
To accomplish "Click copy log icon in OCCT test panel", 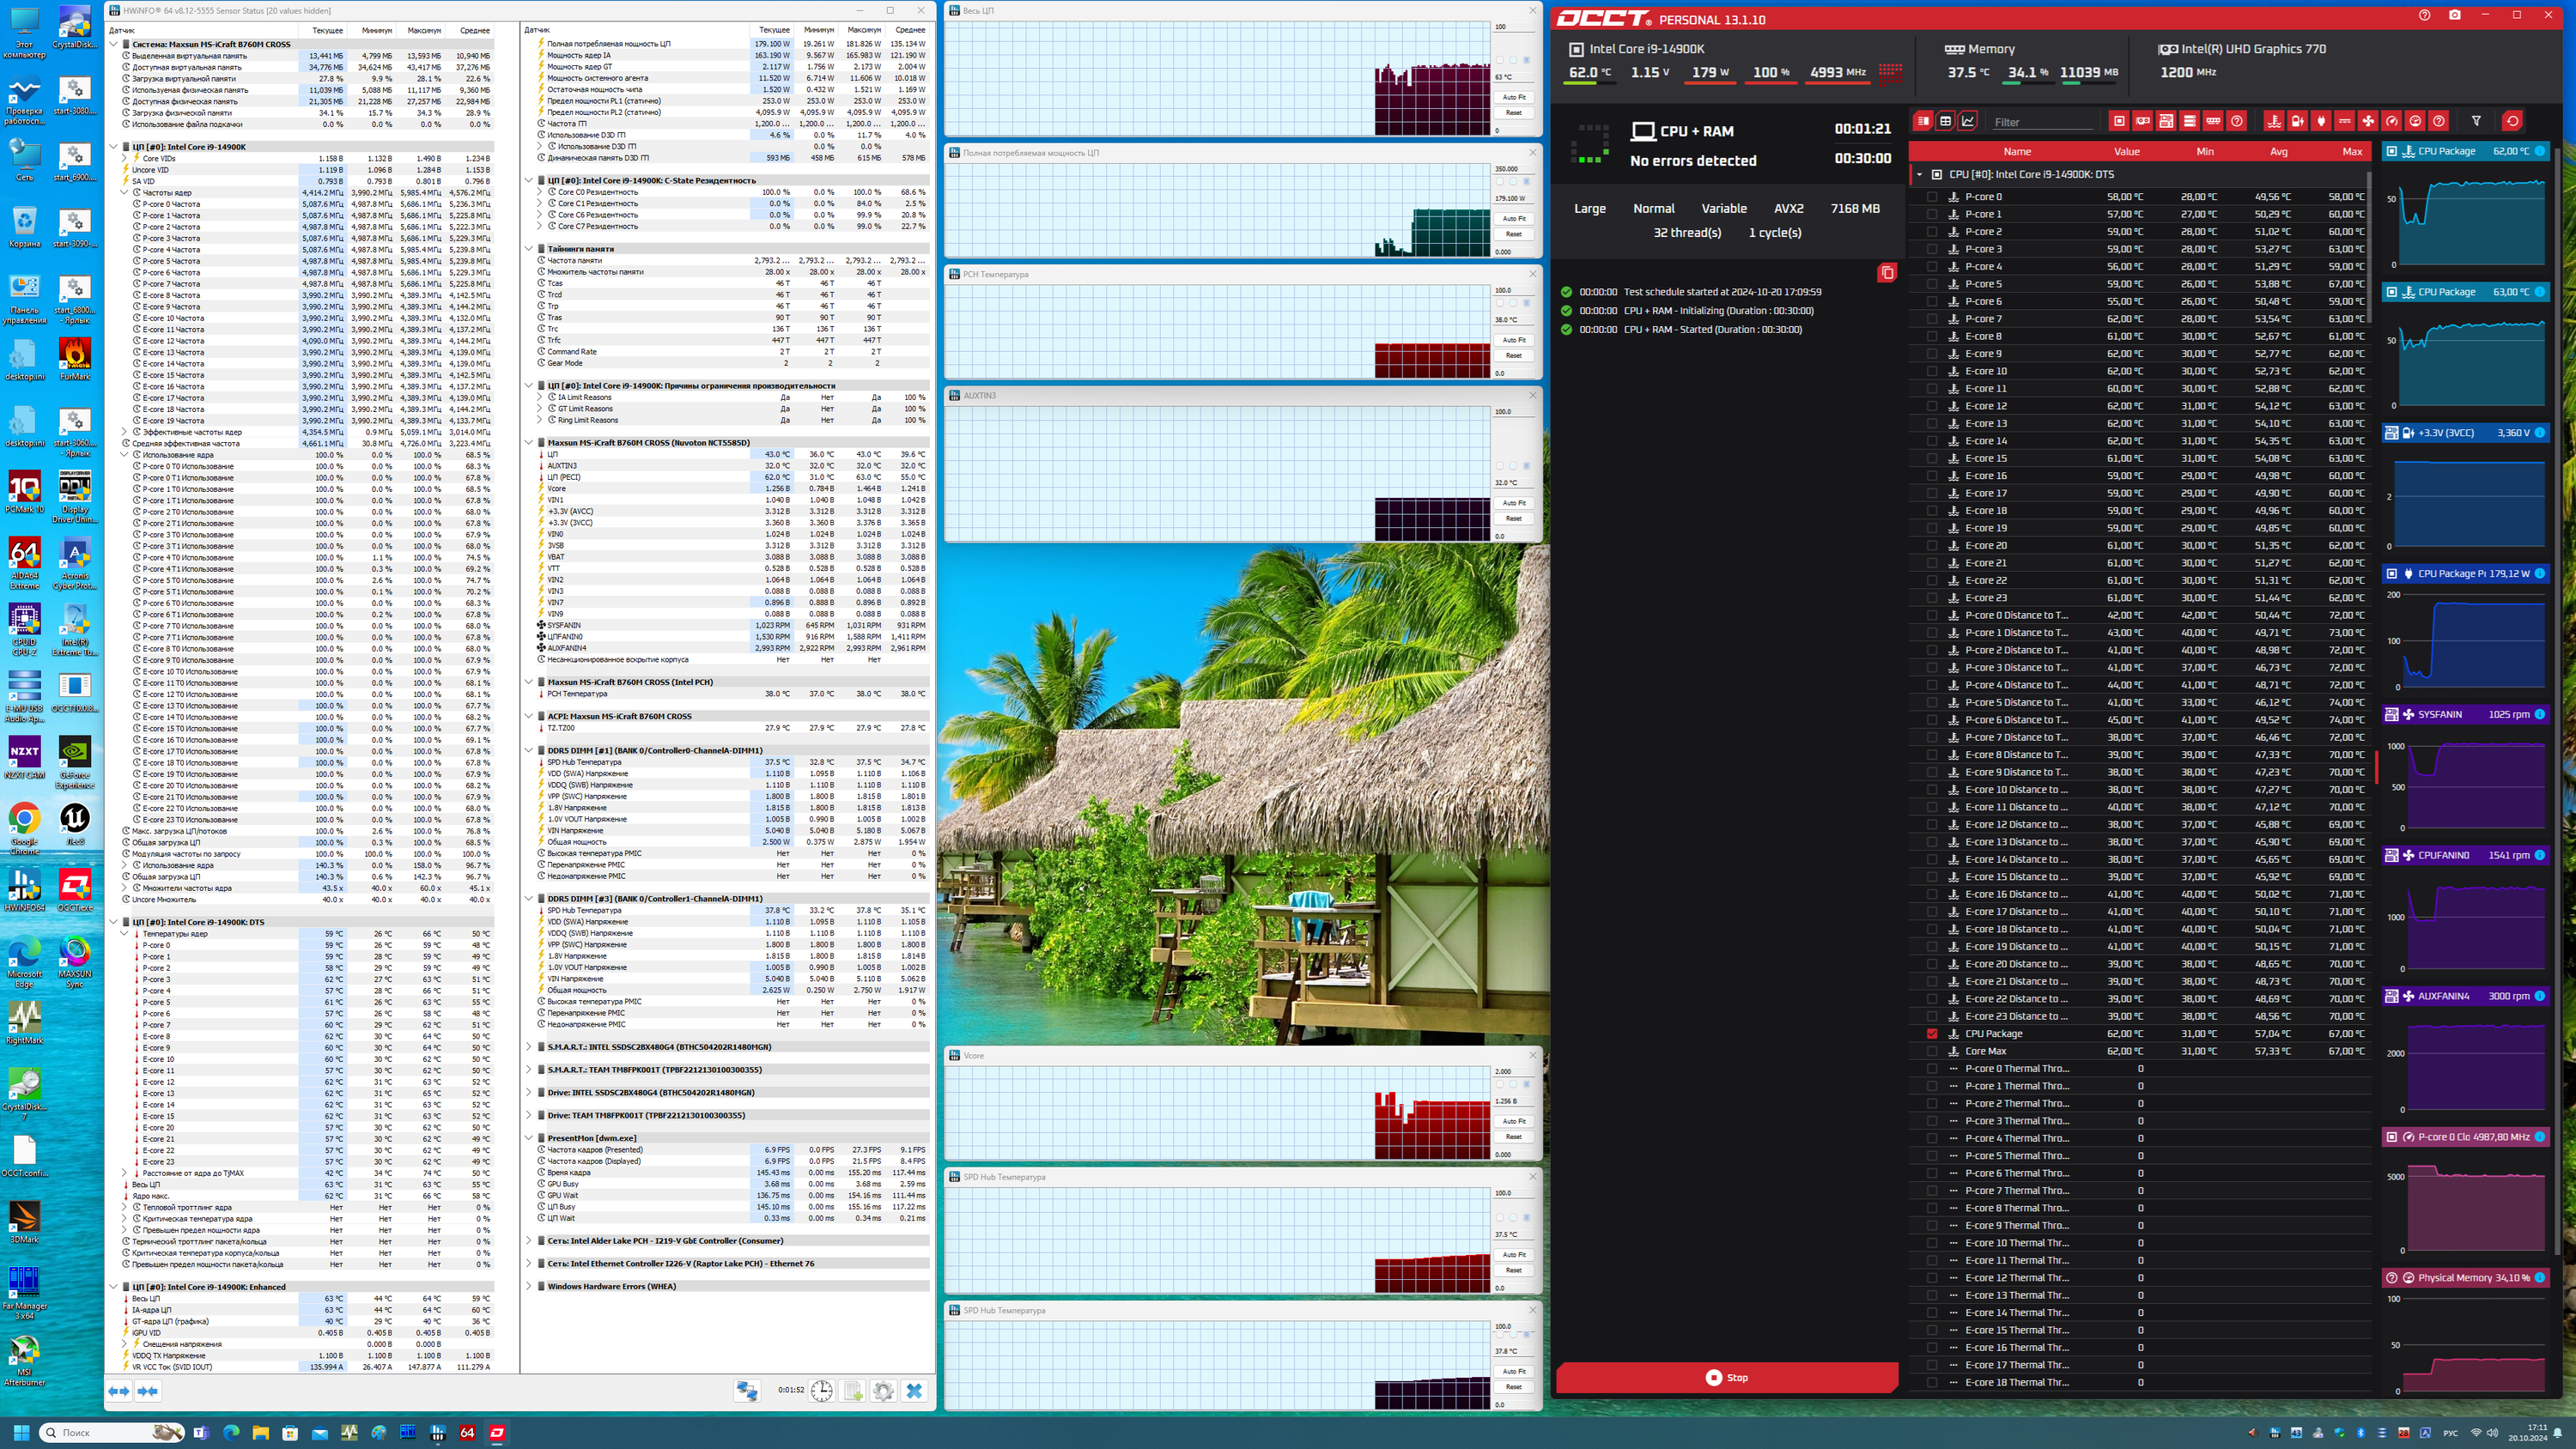I will coord(1887,273).
